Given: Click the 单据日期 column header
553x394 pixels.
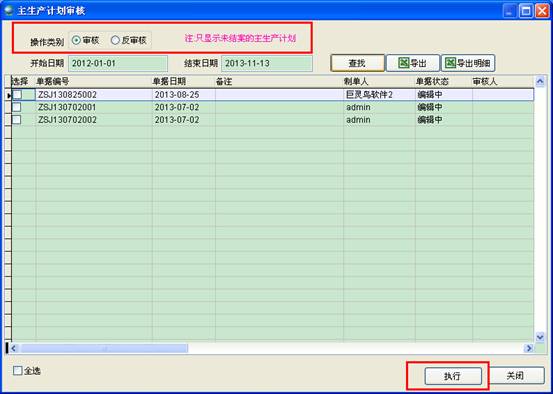Looking at the screenshot, I should pyautogui.click(x=184, y=81).
